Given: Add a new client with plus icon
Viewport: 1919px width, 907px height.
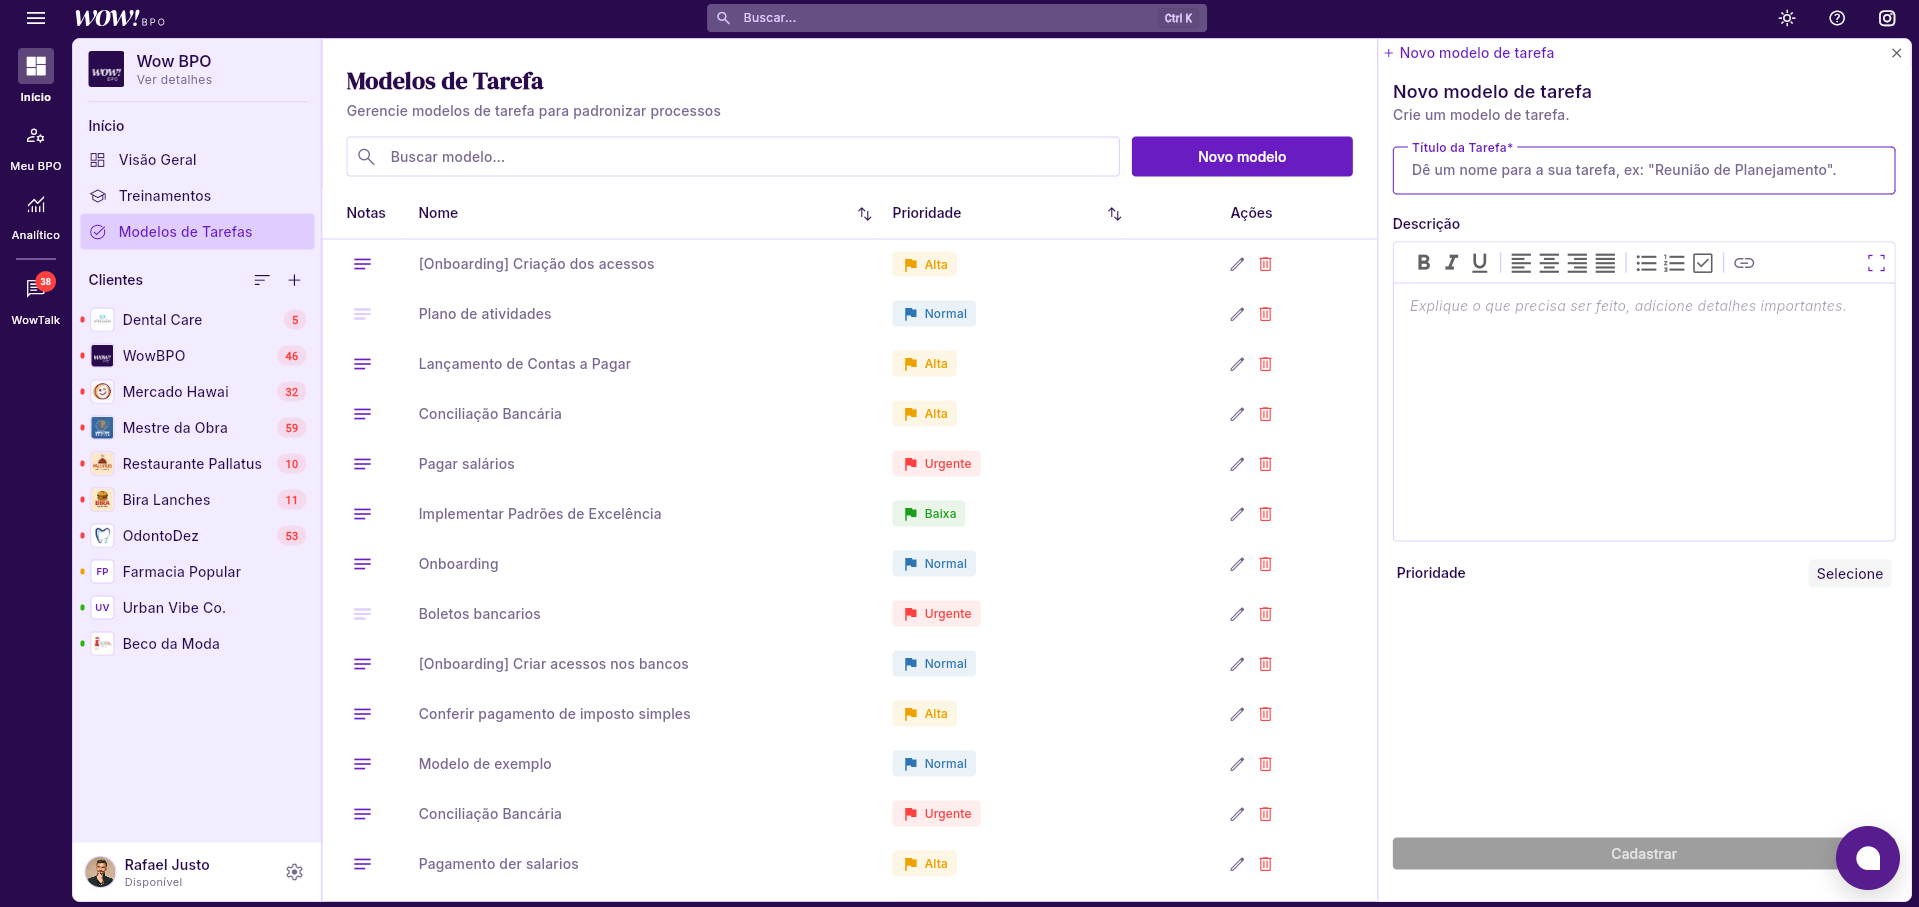Looking at the screenshot, I should click(x=294, y=280).
